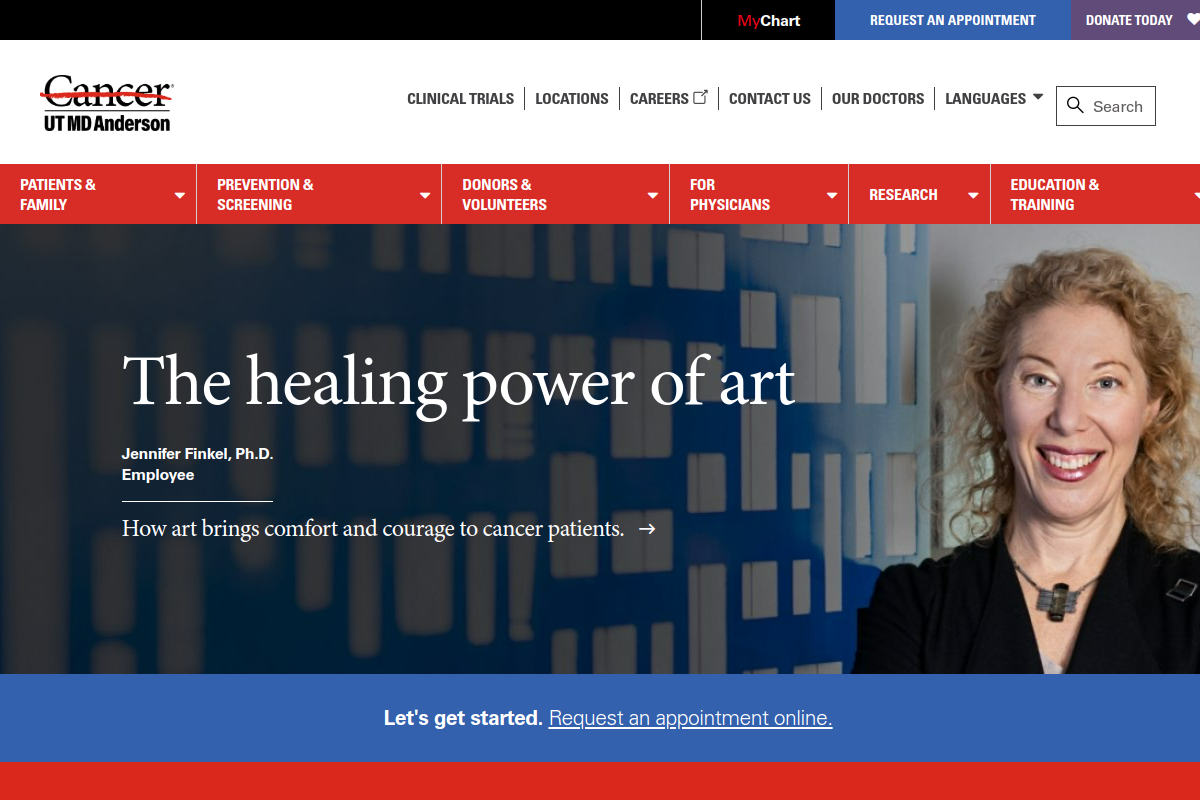
Task: Expand the Languages dropdown arrow
Action: point(1037,97)
